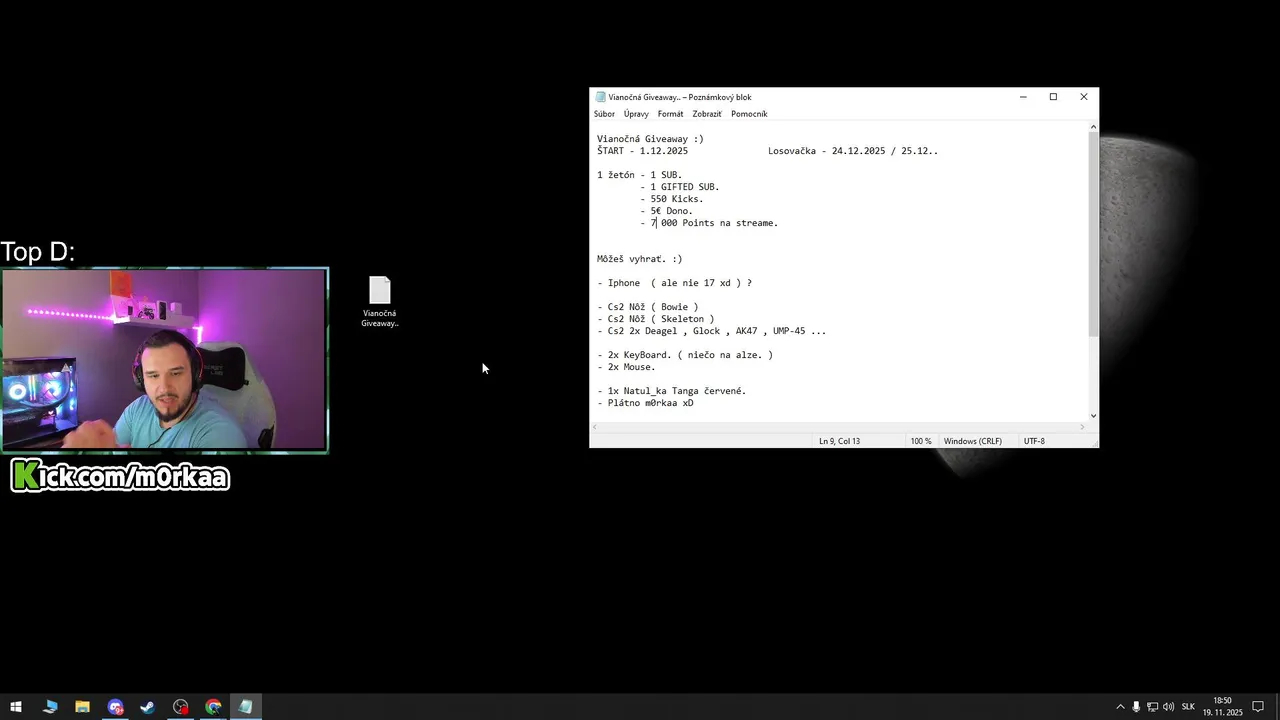Open the Súbor menu in Notepad
1280x720 pixels.
pyautogui.click(x=604, y=114)
